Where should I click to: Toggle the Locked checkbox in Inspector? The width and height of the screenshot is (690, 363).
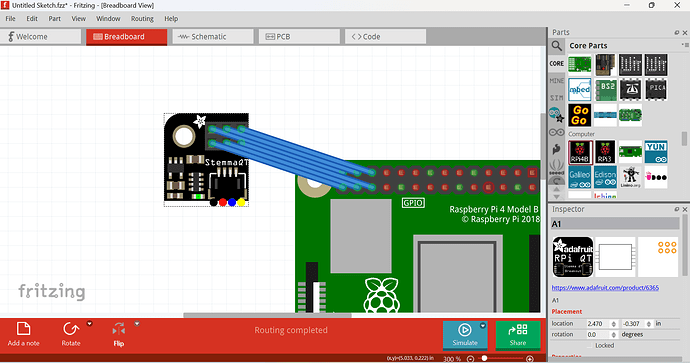tap(590, 346)
